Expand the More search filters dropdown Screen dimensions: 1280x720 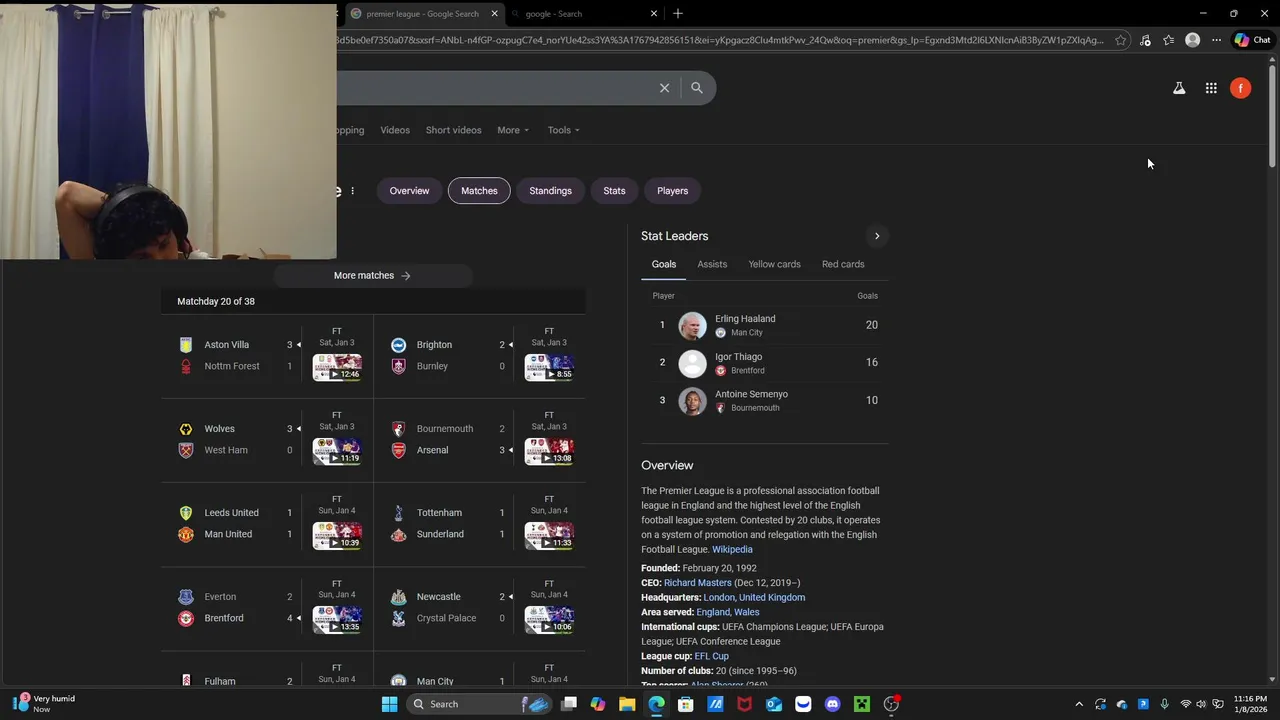coord(513,130)
